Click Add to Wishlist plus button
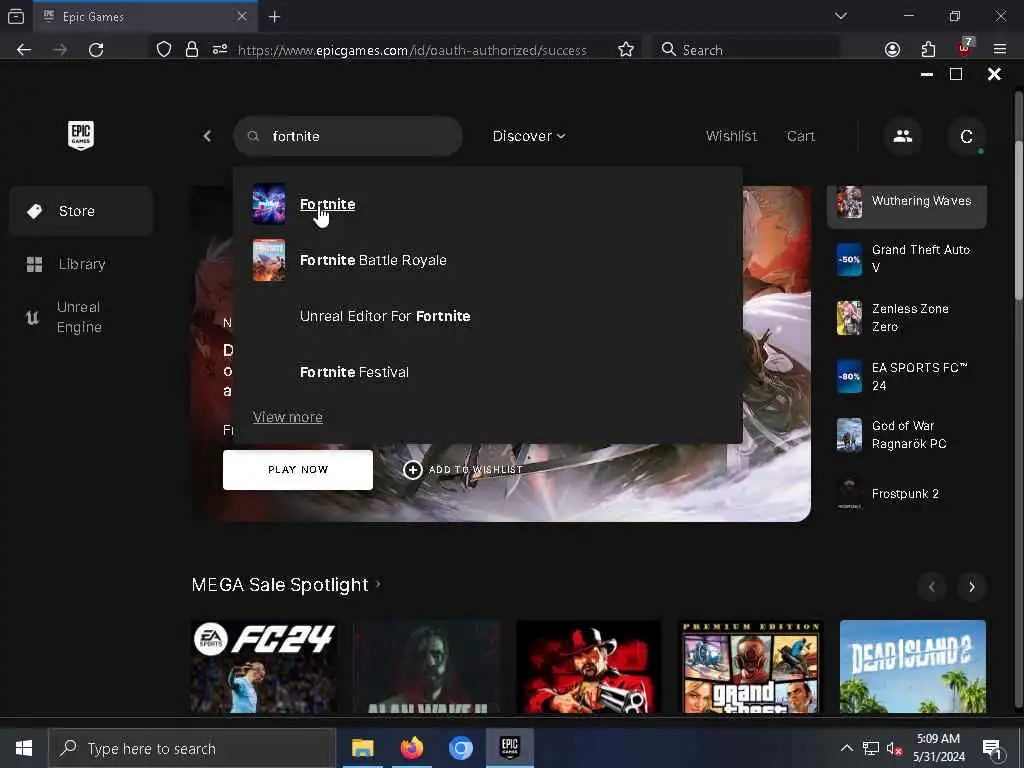1024x768 pixels. click(413, 470)
